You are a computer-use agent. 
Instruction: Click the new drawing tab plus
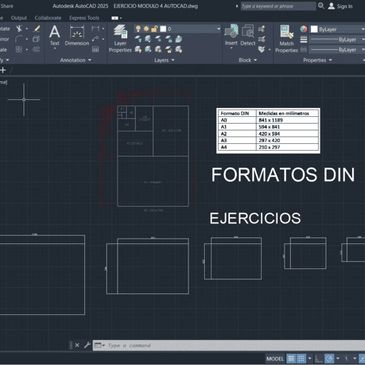(x=3, y=70)
